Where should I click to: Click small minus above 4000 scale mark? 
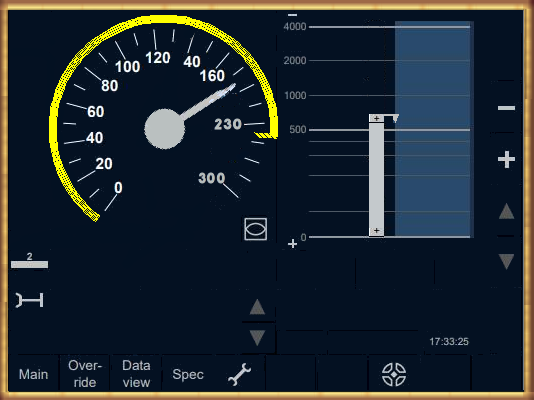tap(293, 15)
